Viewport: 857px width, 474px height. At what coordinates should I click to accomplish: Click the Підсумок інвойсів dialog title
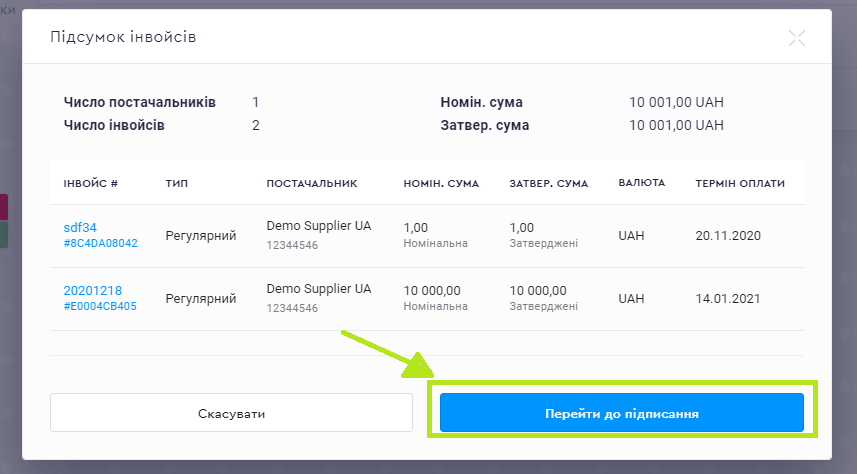point(123,38)
